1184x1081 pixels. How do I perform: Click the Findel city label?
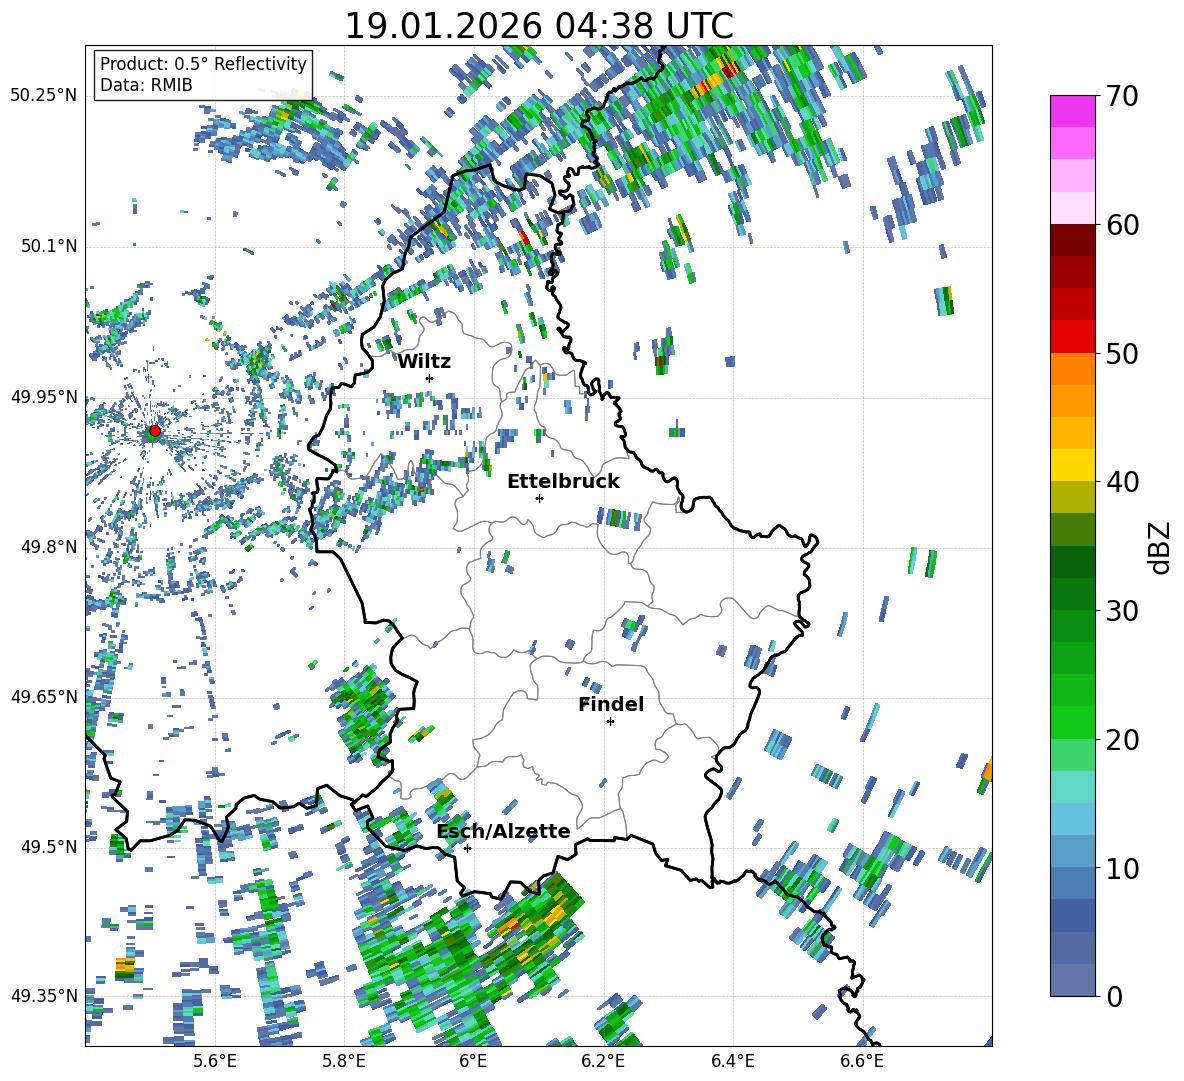coord(611,704)
